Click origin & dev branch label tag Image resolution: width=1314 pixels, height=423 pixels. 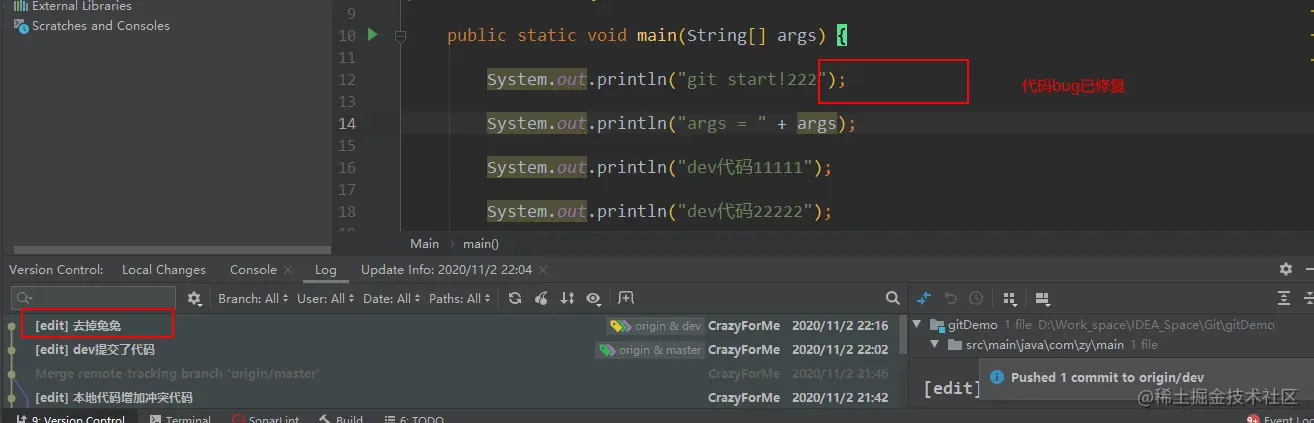pos(655,326)
